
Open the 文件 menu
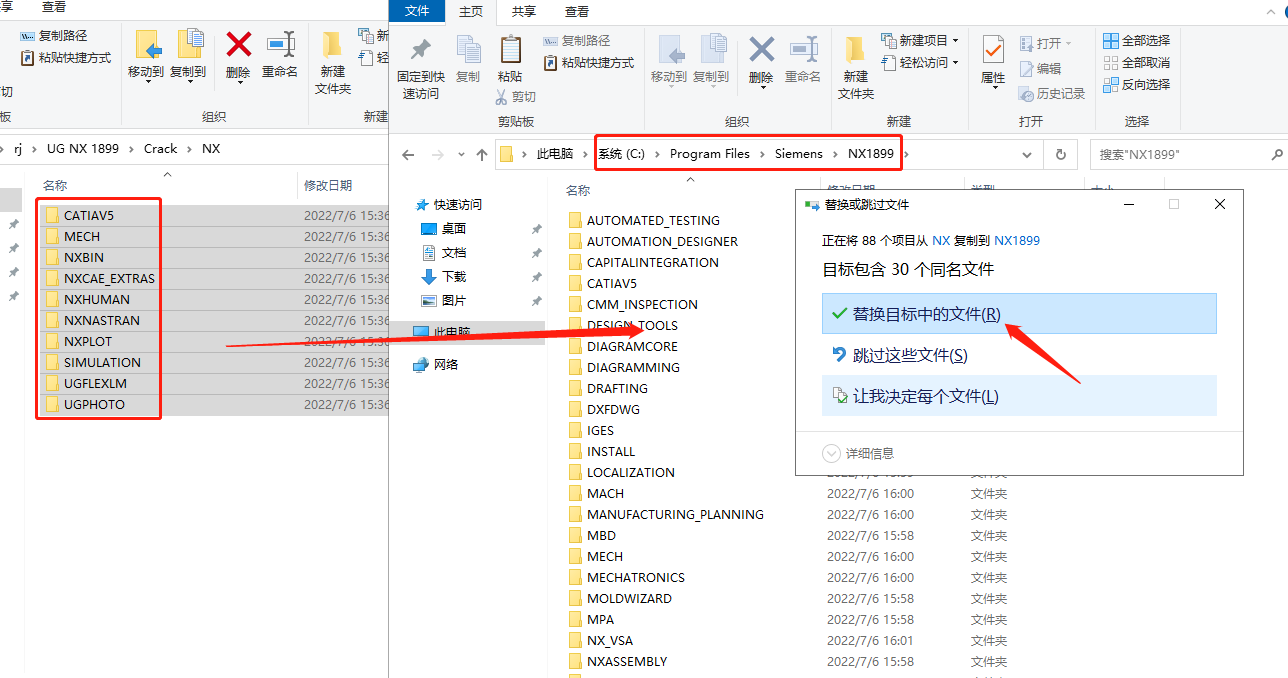[417, 12]
